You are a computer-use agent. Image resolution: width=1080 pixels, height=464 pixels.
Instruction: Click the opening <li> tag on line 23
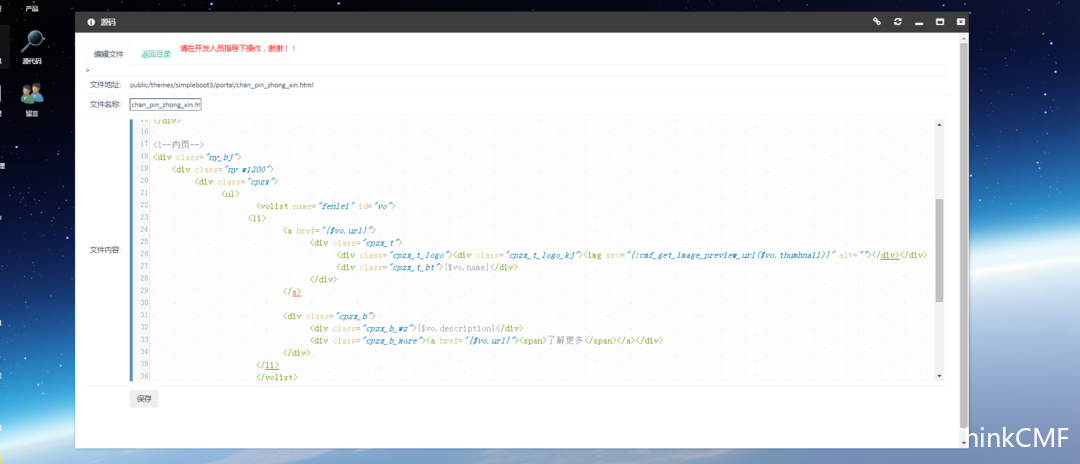(x=256, y=218)
